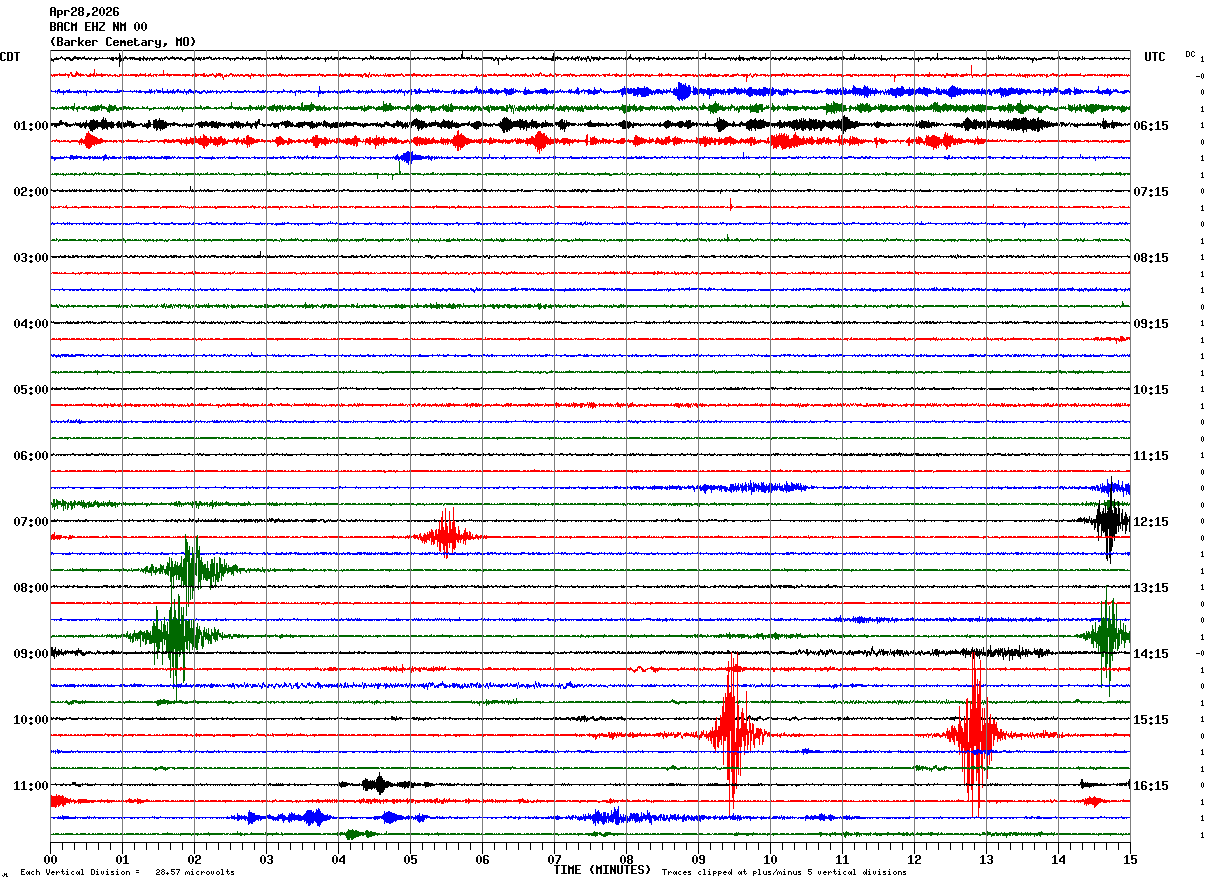The height and width of the screenshot is (886, 1210).
Task: Click the CDT timezone label
Action: pos(10,57)
